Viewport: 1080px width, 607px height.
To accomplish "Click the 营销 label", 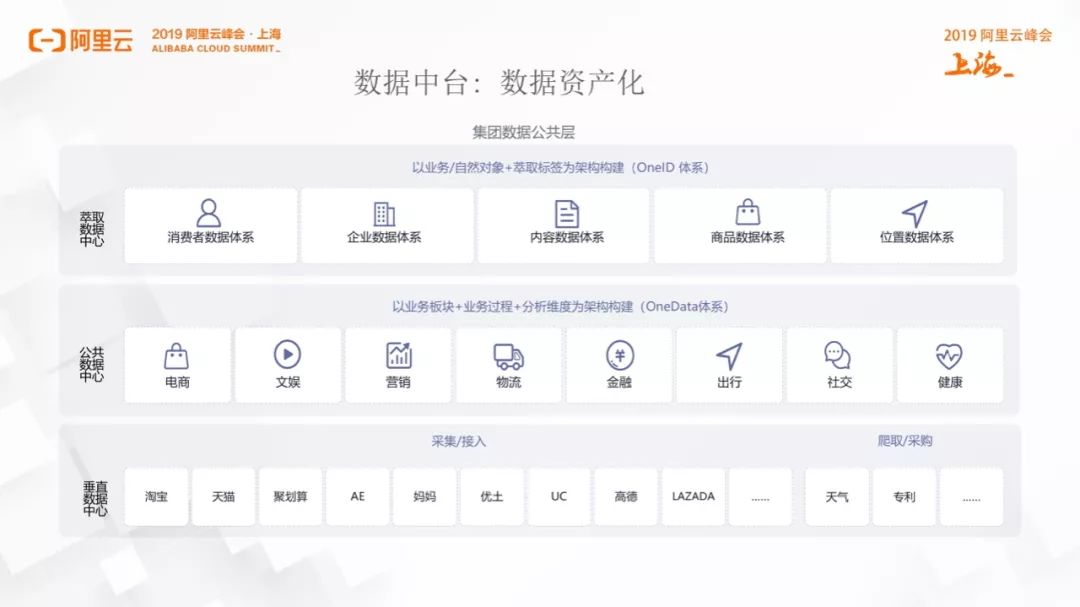I will coord(398,382).
